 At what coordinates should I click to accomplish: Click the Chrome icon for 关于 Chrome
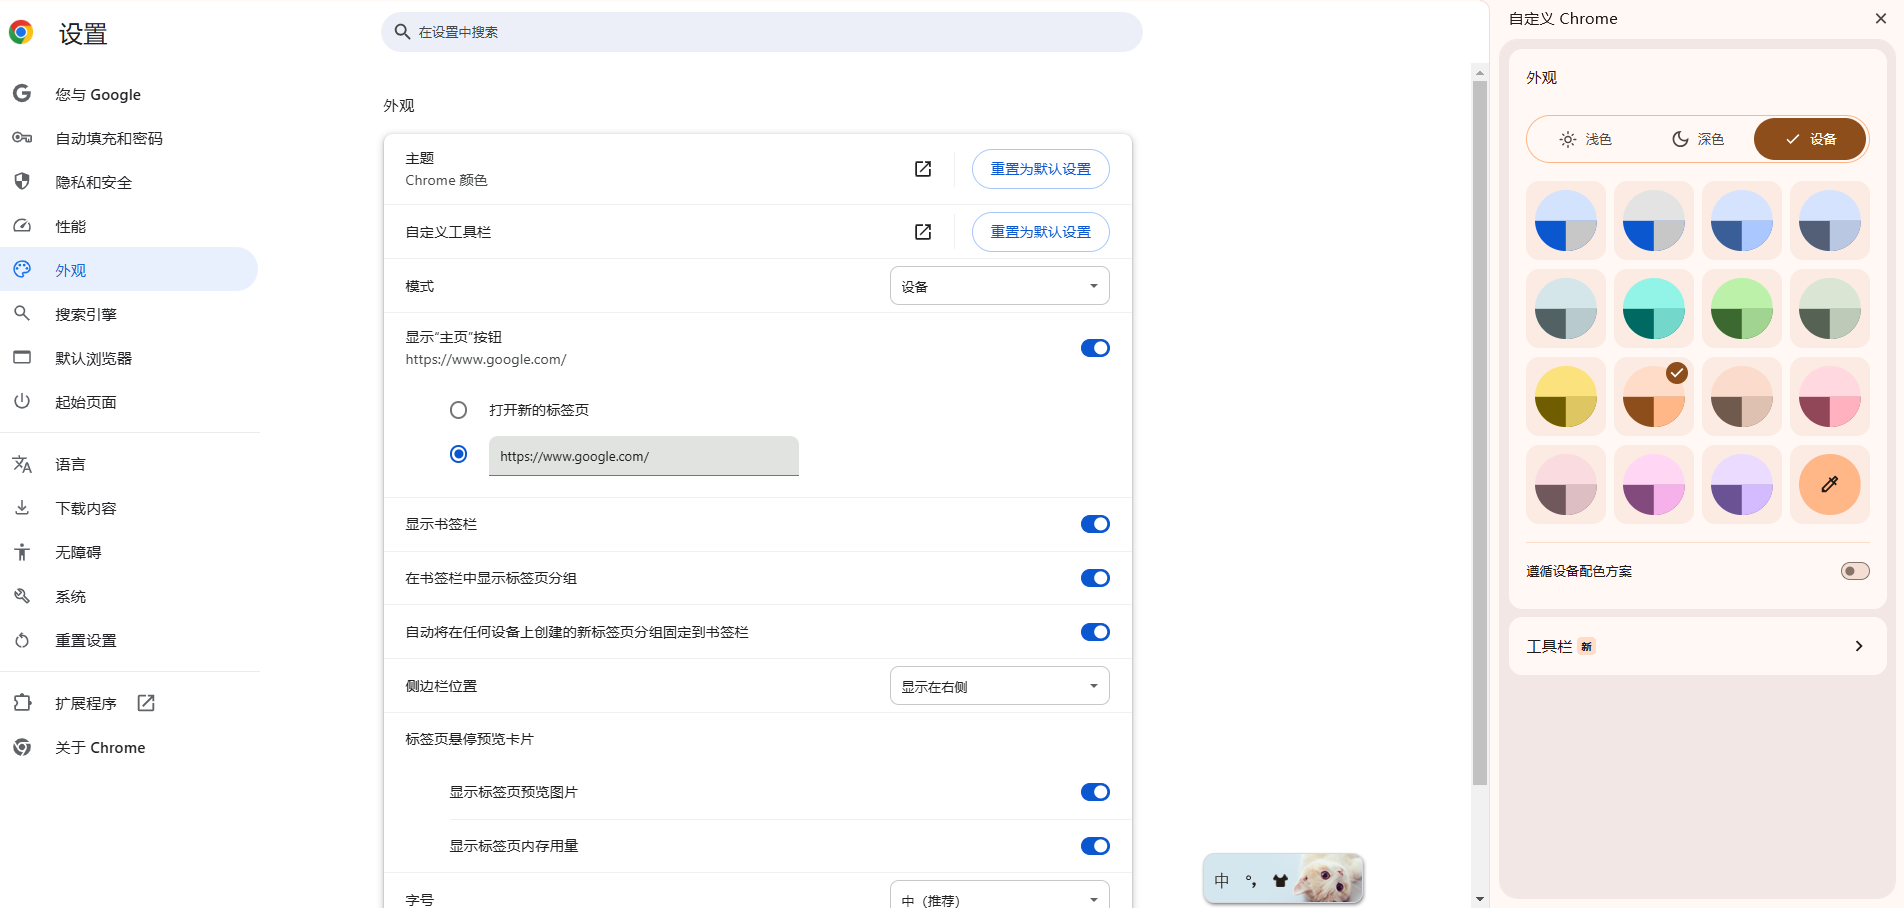tap(22, 747)
